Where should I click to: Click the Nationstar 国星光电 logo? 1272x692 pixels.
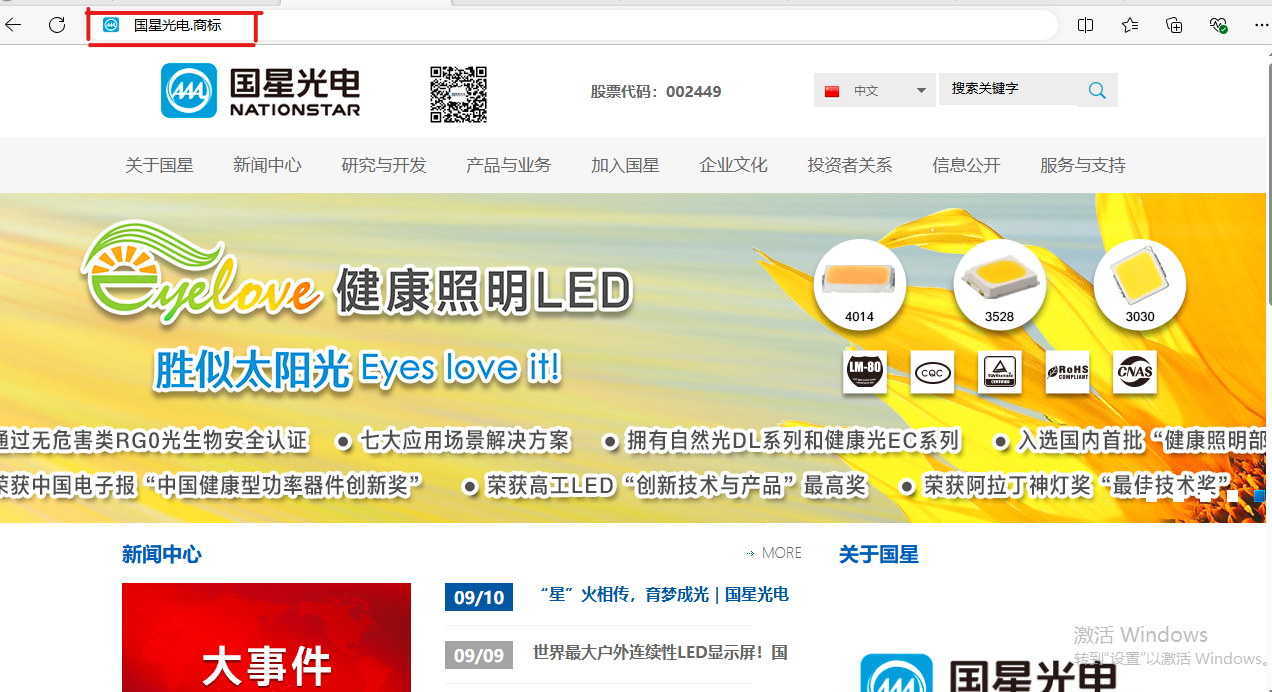(x=260, y=90)
